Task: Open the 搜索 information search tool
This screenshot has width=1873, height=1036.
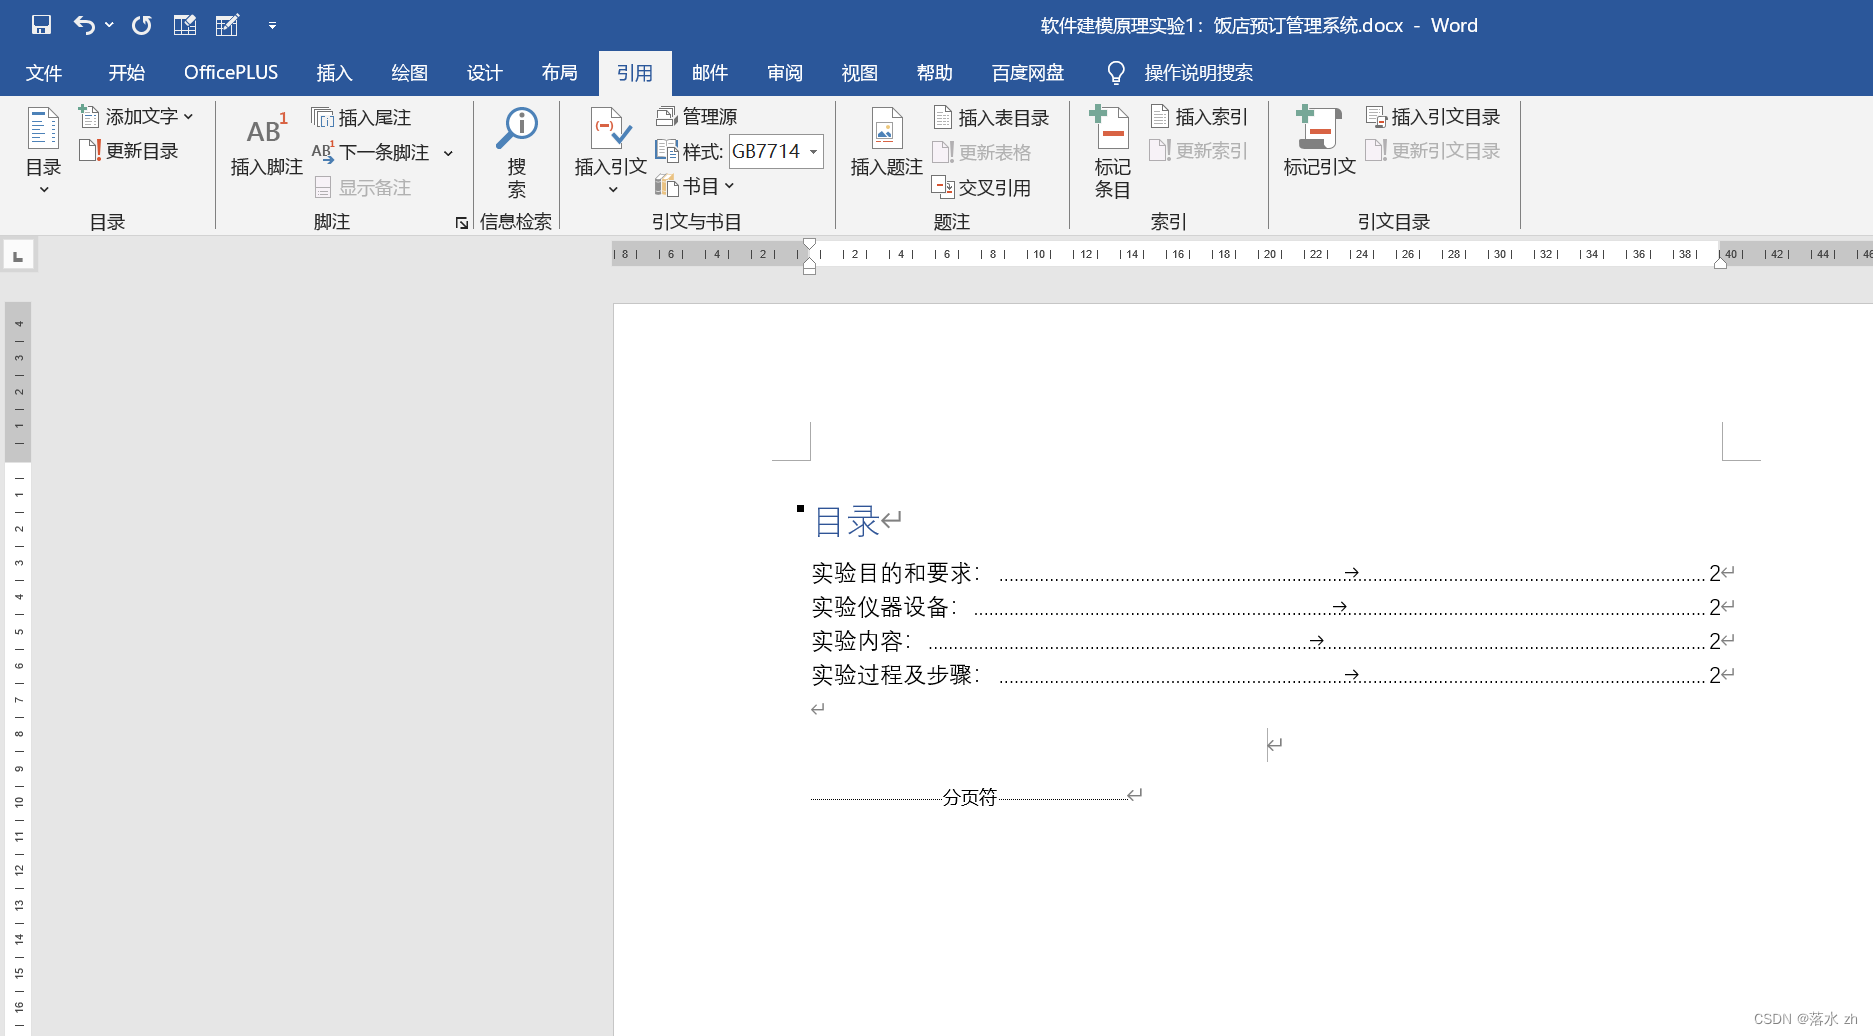Action: (x=517, y=152)
